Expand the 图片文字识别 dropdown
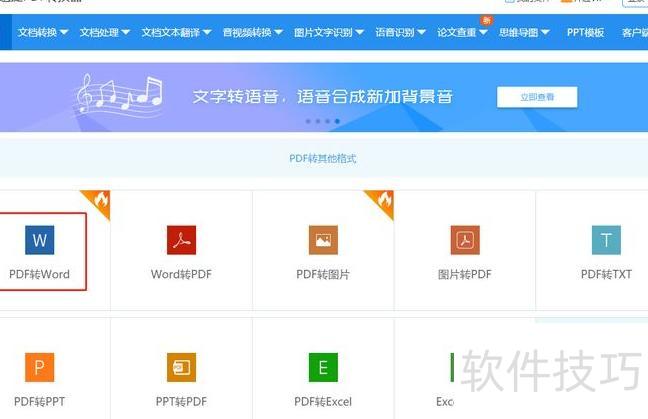The height and width of the screenshot is (419, 648). coord(329,32)
